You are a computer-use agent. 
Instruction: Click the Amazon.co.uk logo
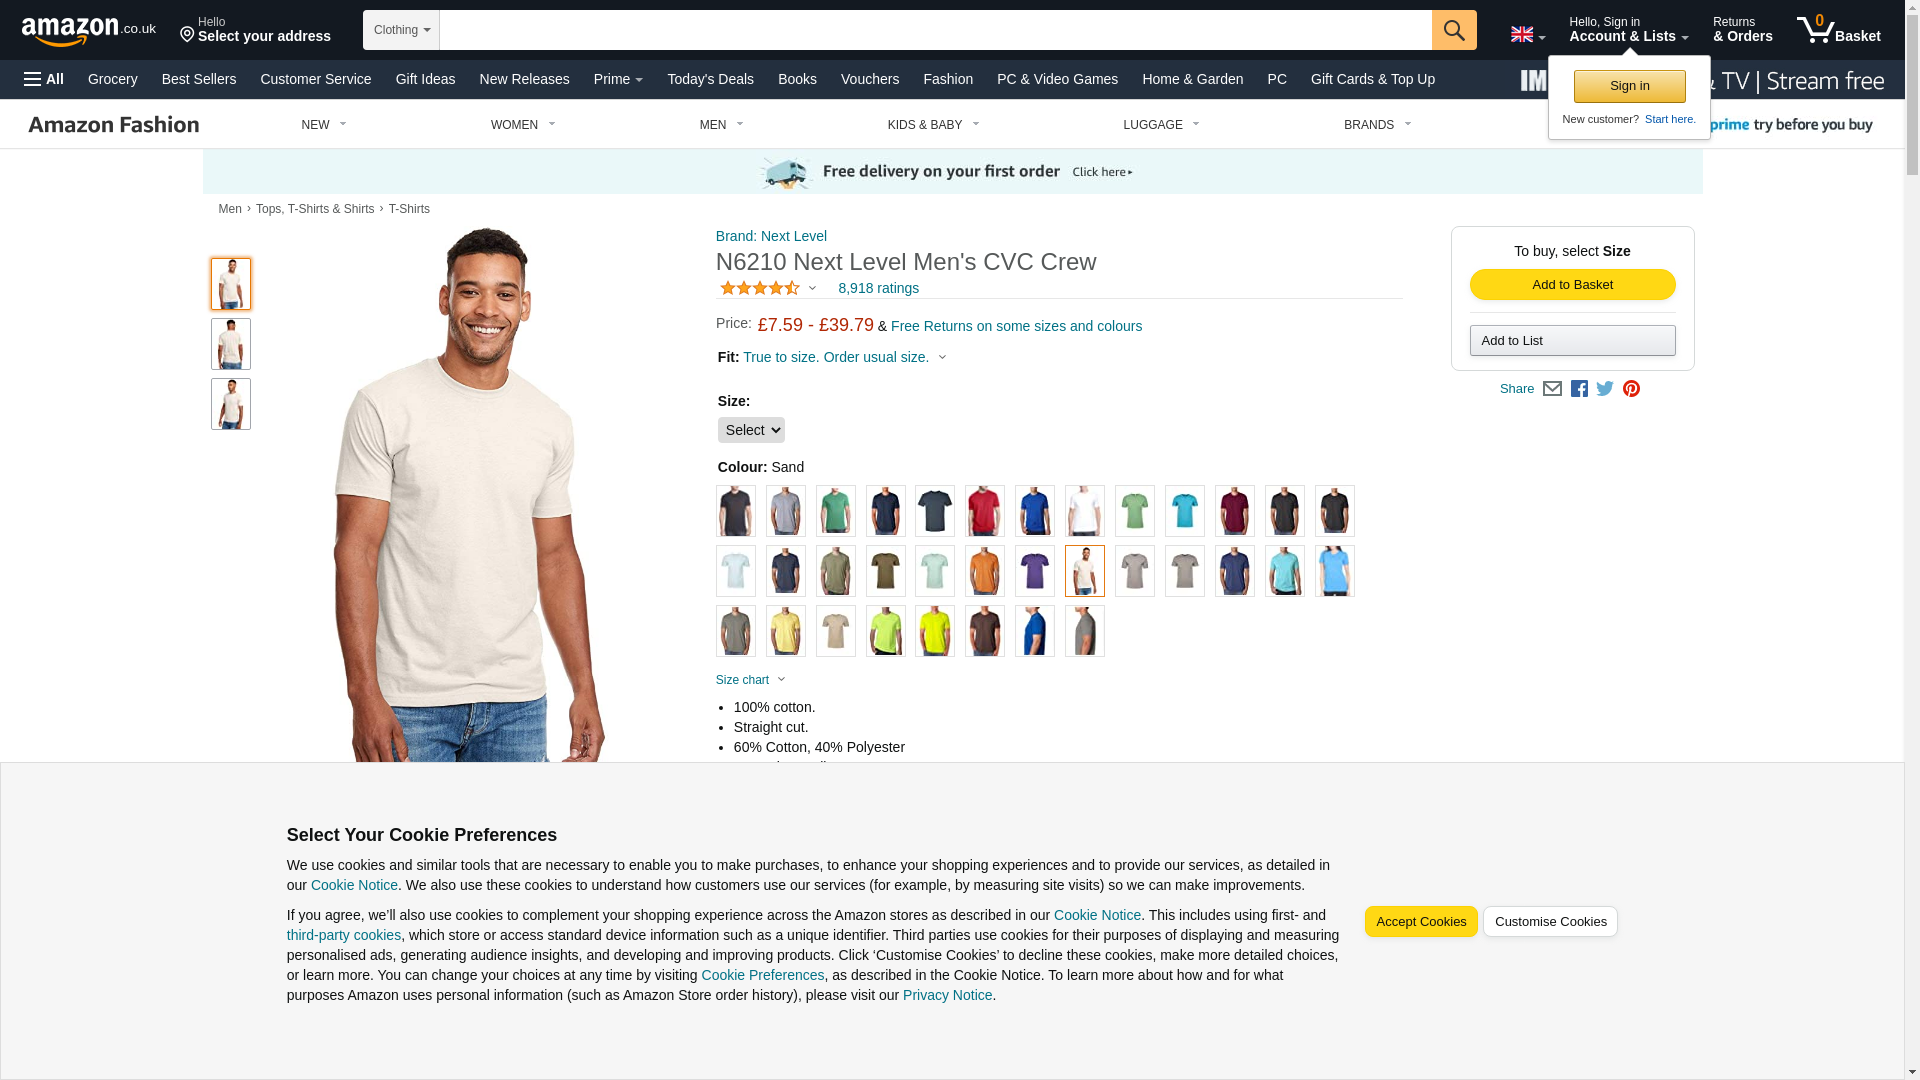click(x=89, y=30)
